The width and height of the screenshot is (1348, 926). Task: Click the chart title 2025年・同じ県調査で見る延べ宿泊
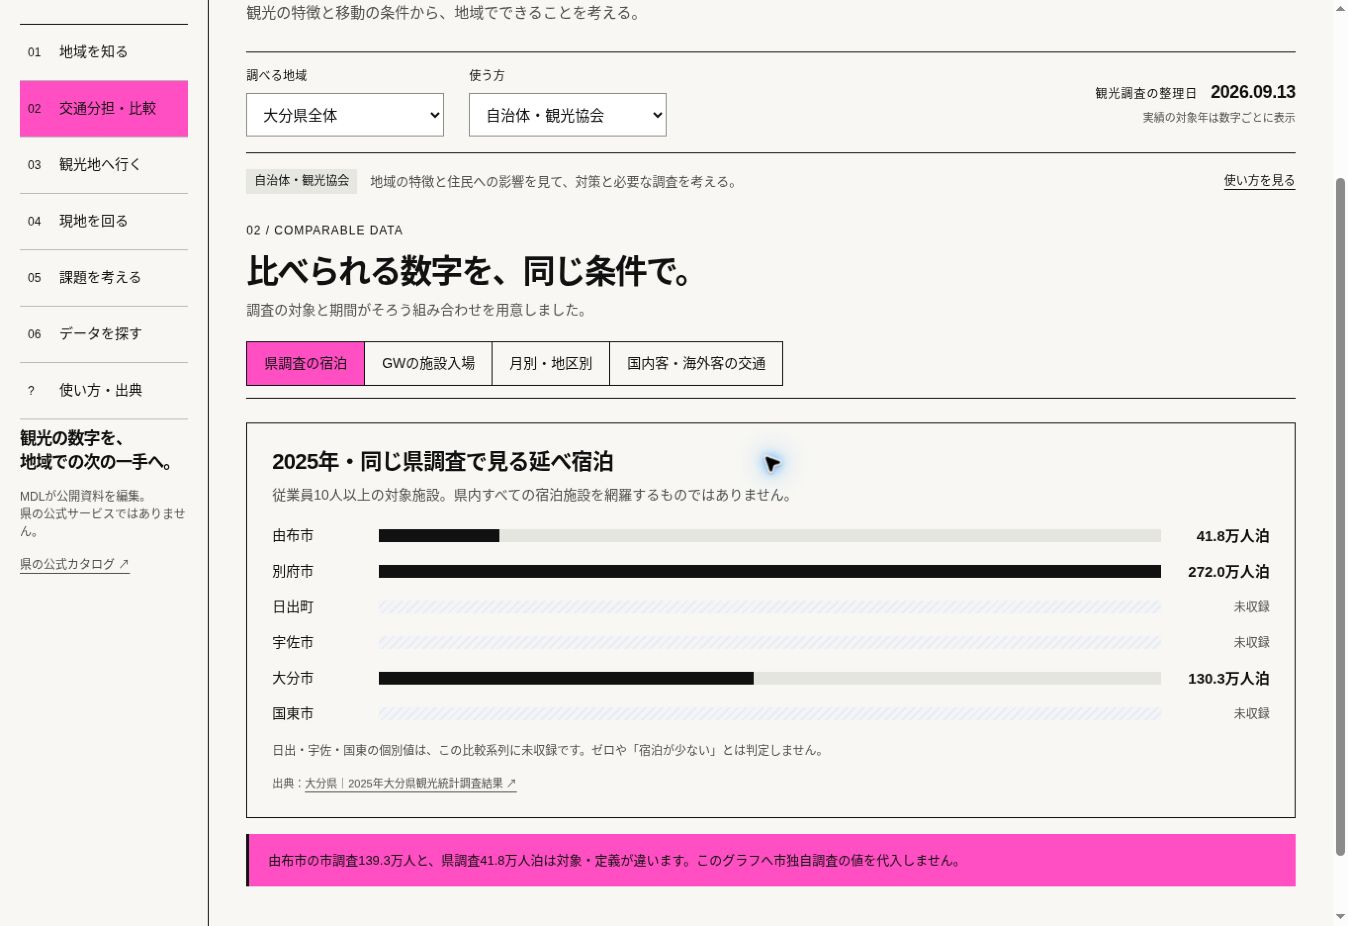coord(442,462)
